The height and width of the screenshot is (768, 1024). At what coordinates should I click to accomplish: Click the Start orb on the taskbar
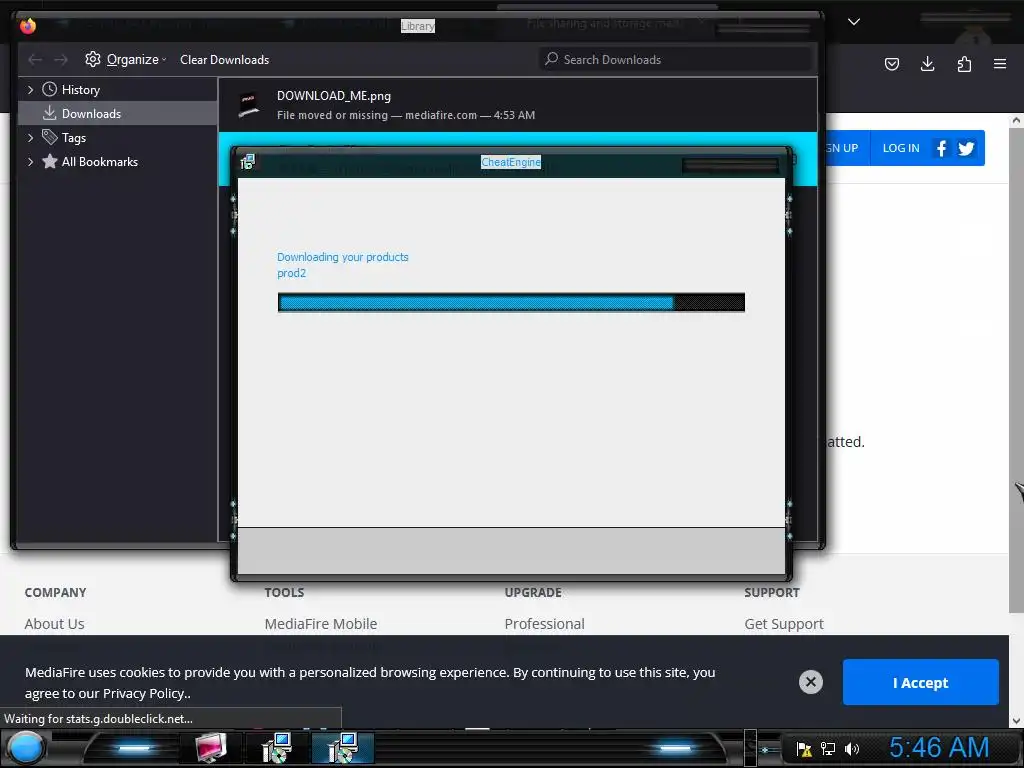(x=25, y=748)
